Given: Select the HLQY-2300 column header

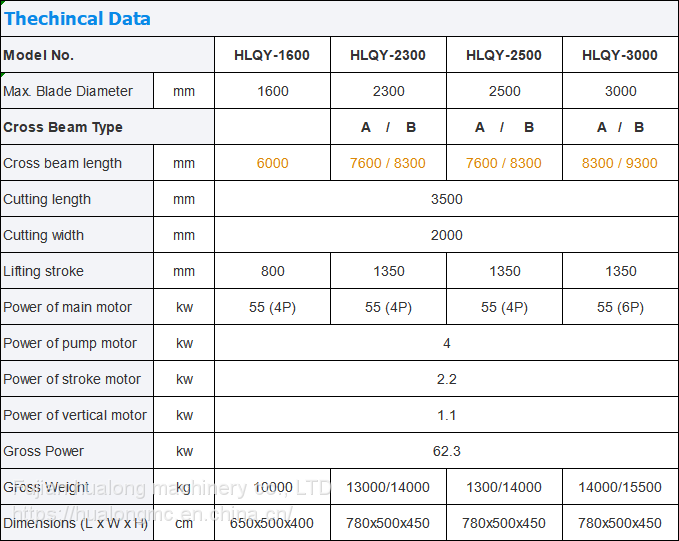Looking at the screenshot, I should click(x=388, y=55).
